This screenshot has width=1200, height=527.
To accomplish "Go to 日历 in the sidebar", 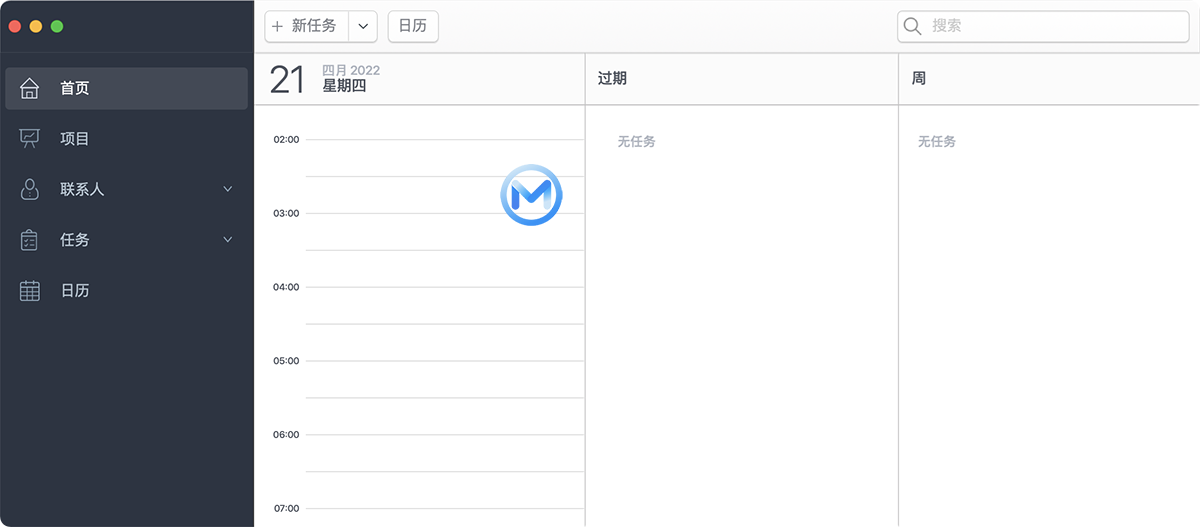I will point(126,291).
